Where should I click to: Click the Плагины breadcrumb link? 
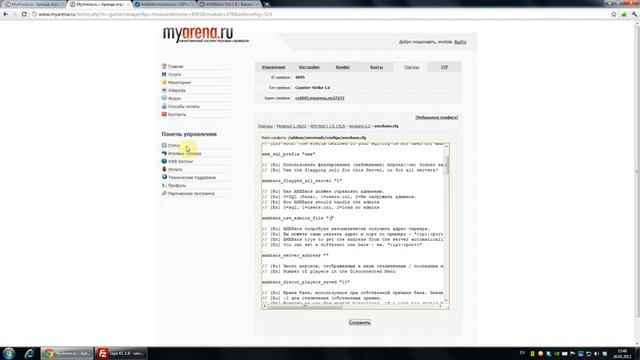(x=265, y=126)
